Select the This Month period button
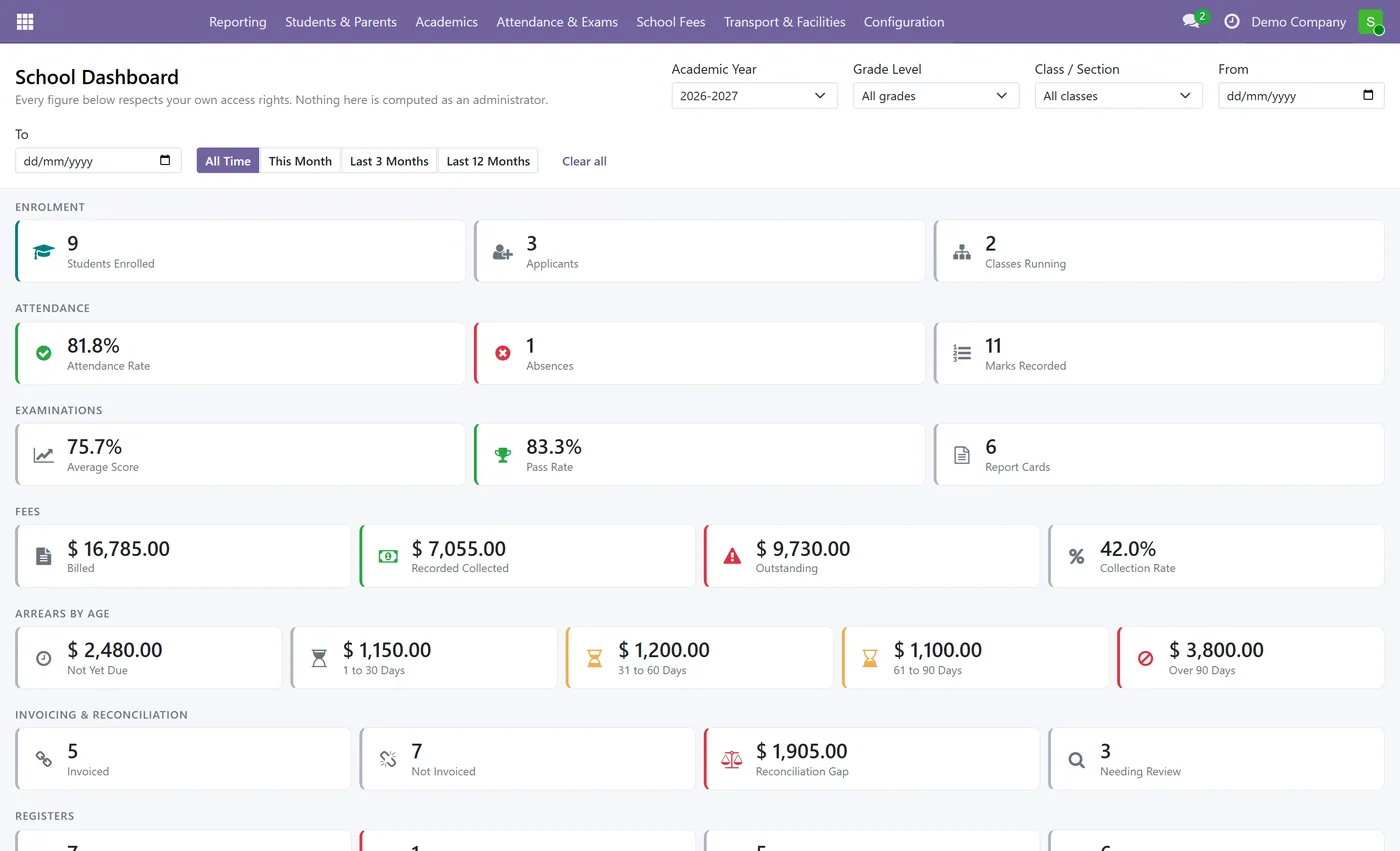The image size is (1400, 851). [x=300, y=161]
